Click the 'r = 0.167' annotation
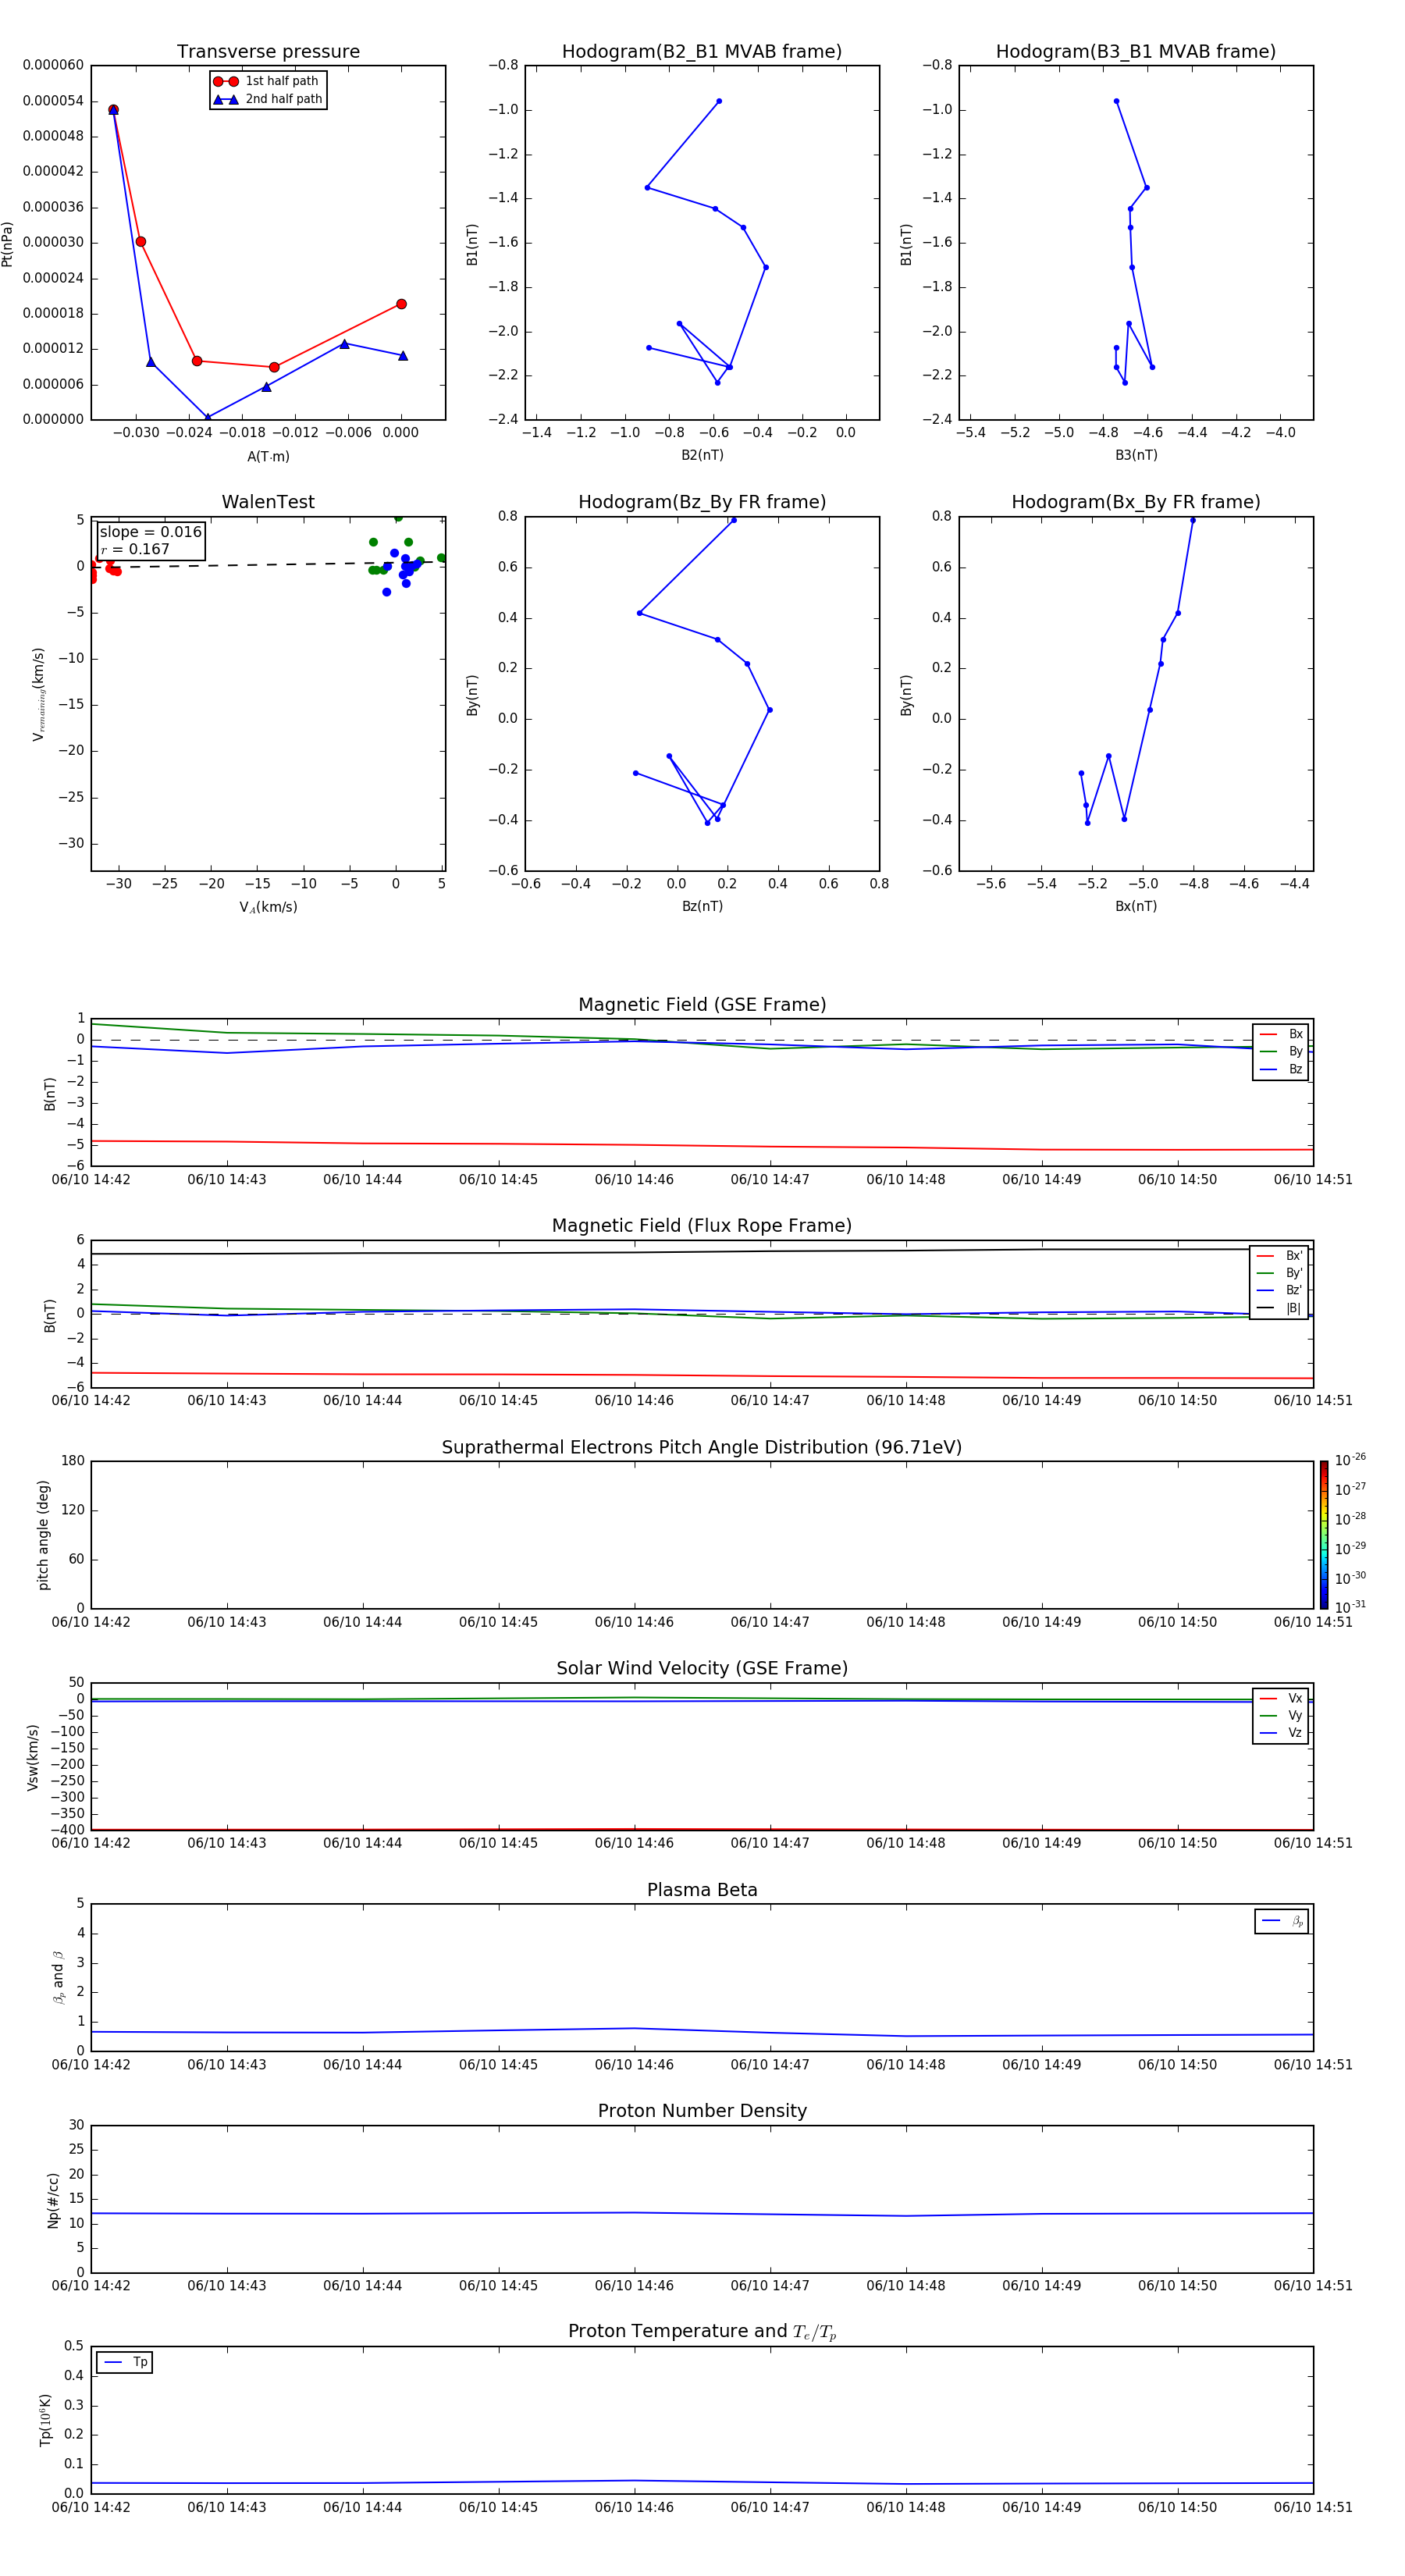The image size is (1405, 2576). click(x=135, y=549)
